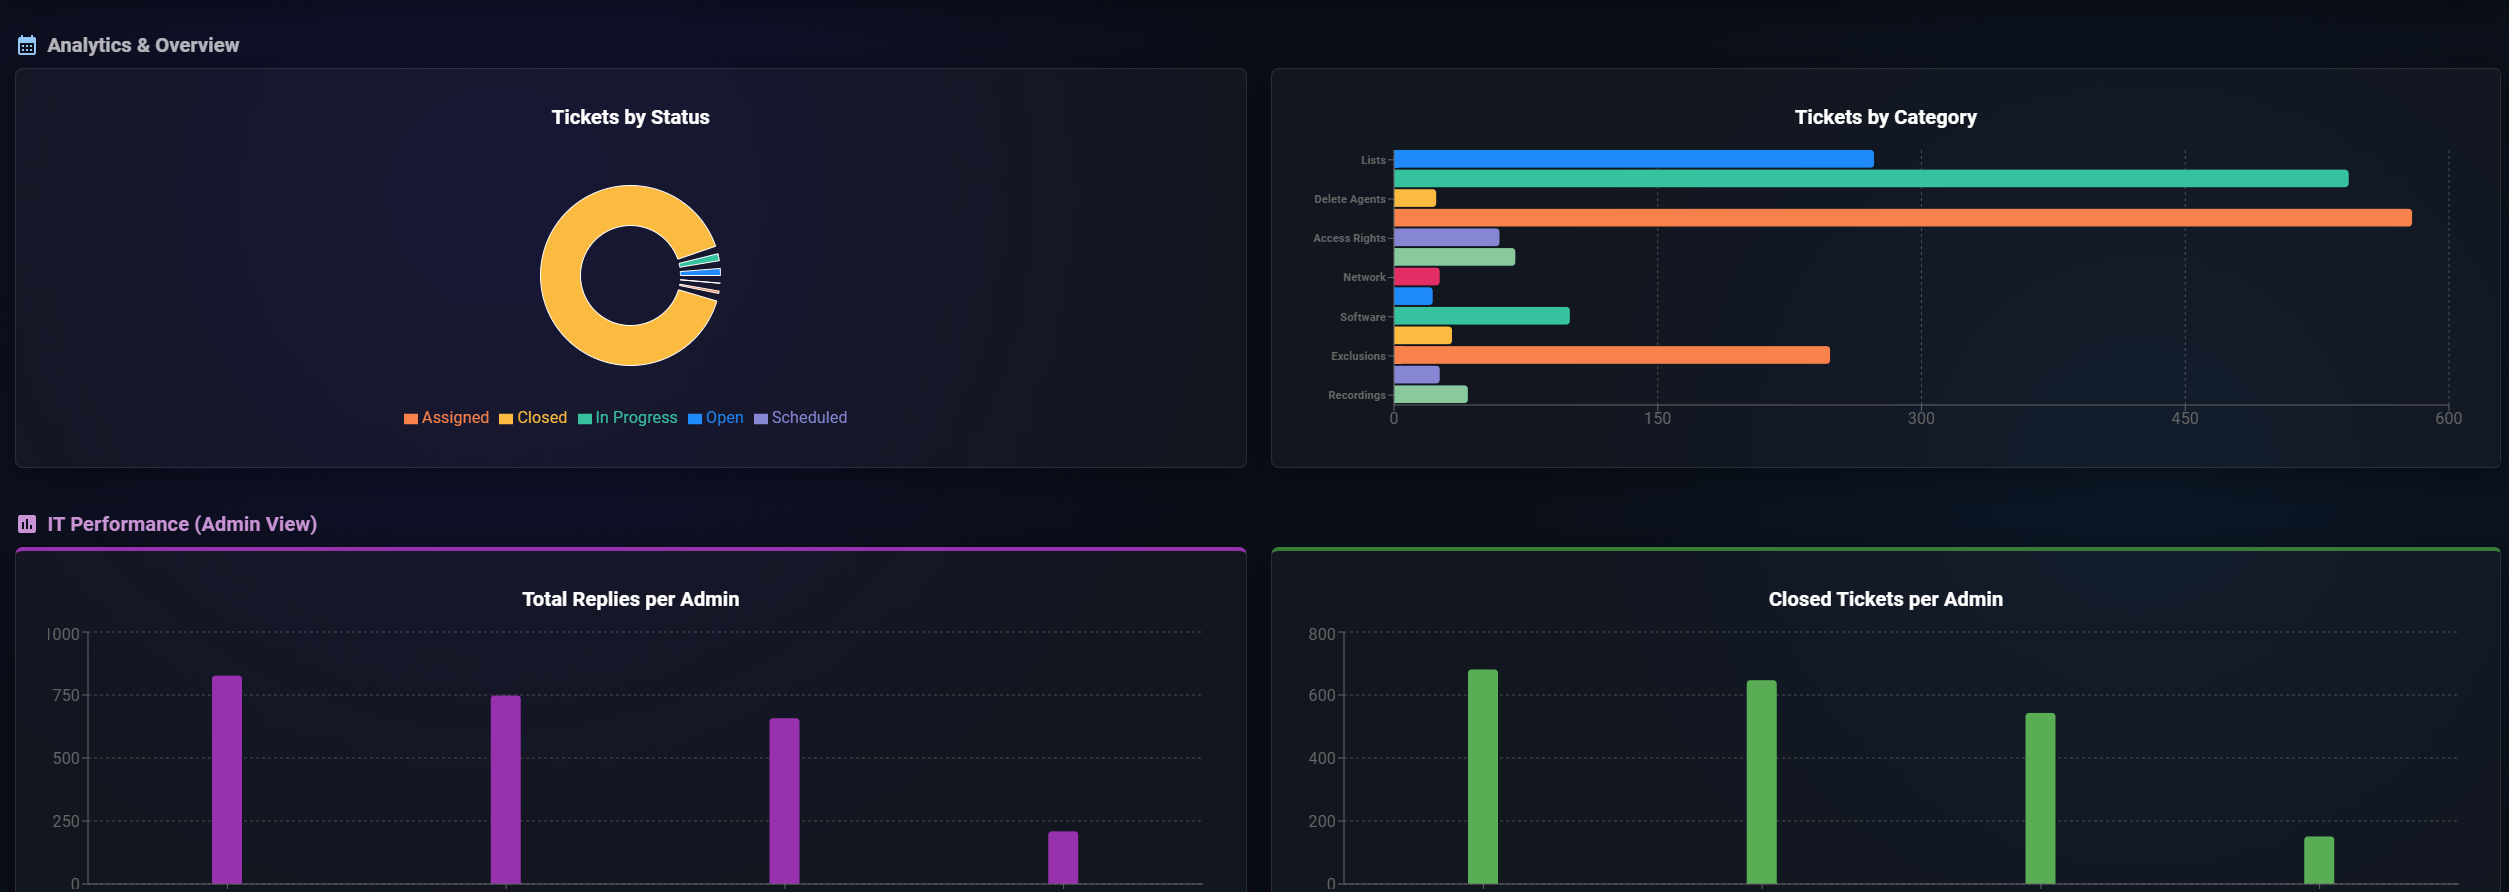Viewport: 2509px width, 892px height.
Task: Click the longest orange bar in category chart
Action: [x=1902, y=218]
